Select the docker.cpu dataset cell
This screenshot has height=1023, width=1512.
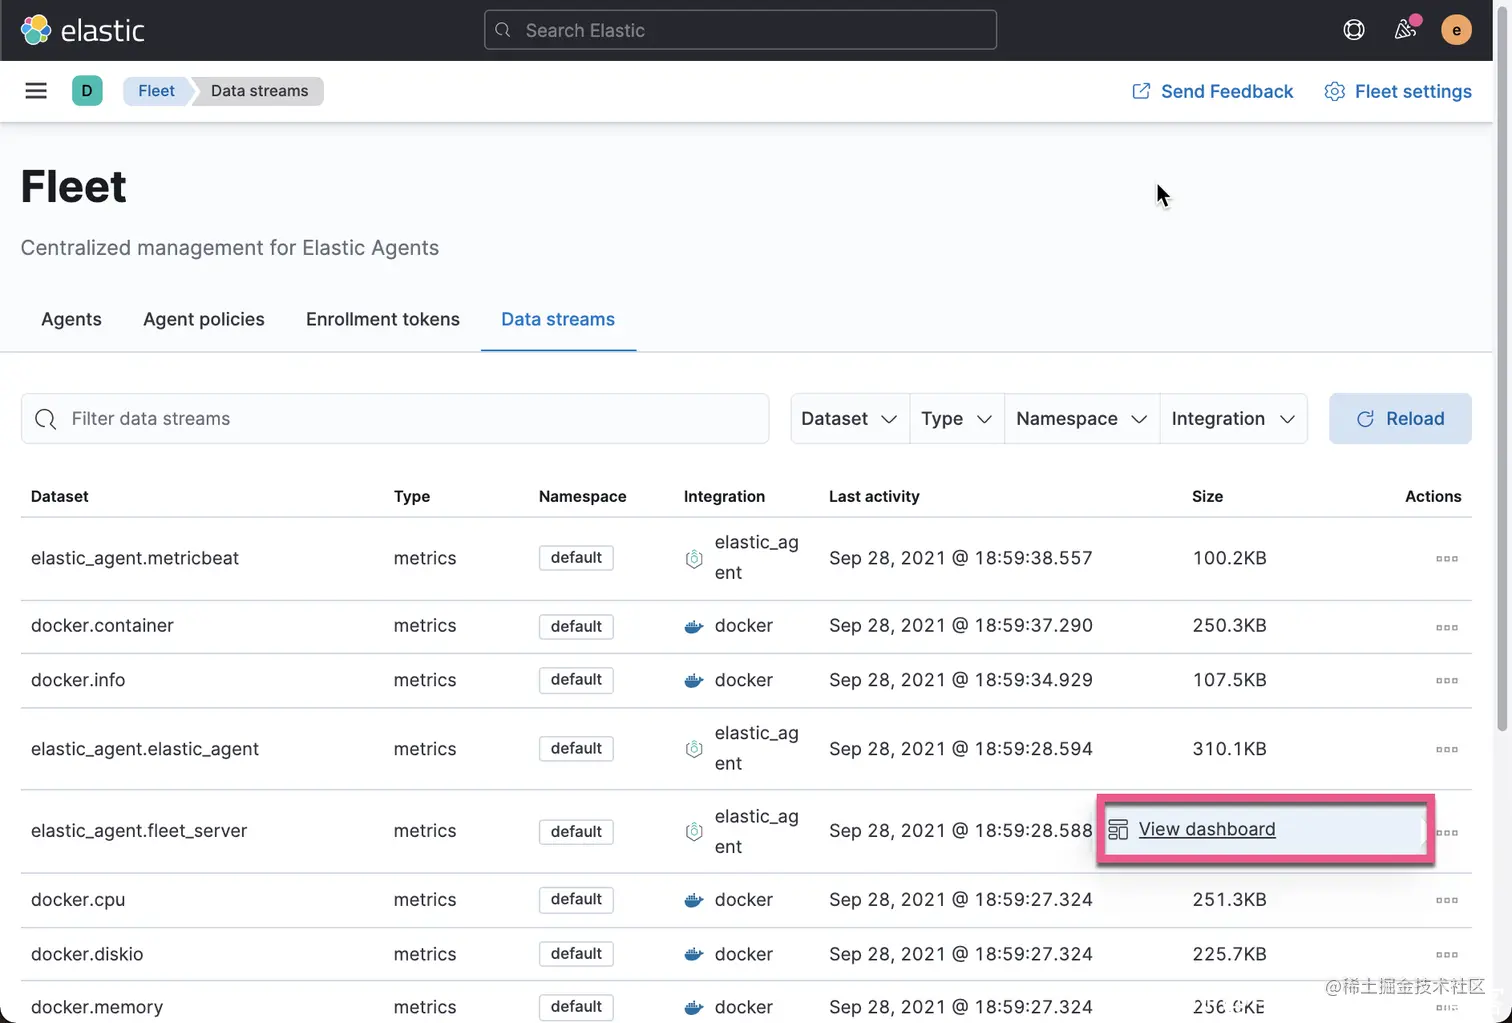click(78, 900)
